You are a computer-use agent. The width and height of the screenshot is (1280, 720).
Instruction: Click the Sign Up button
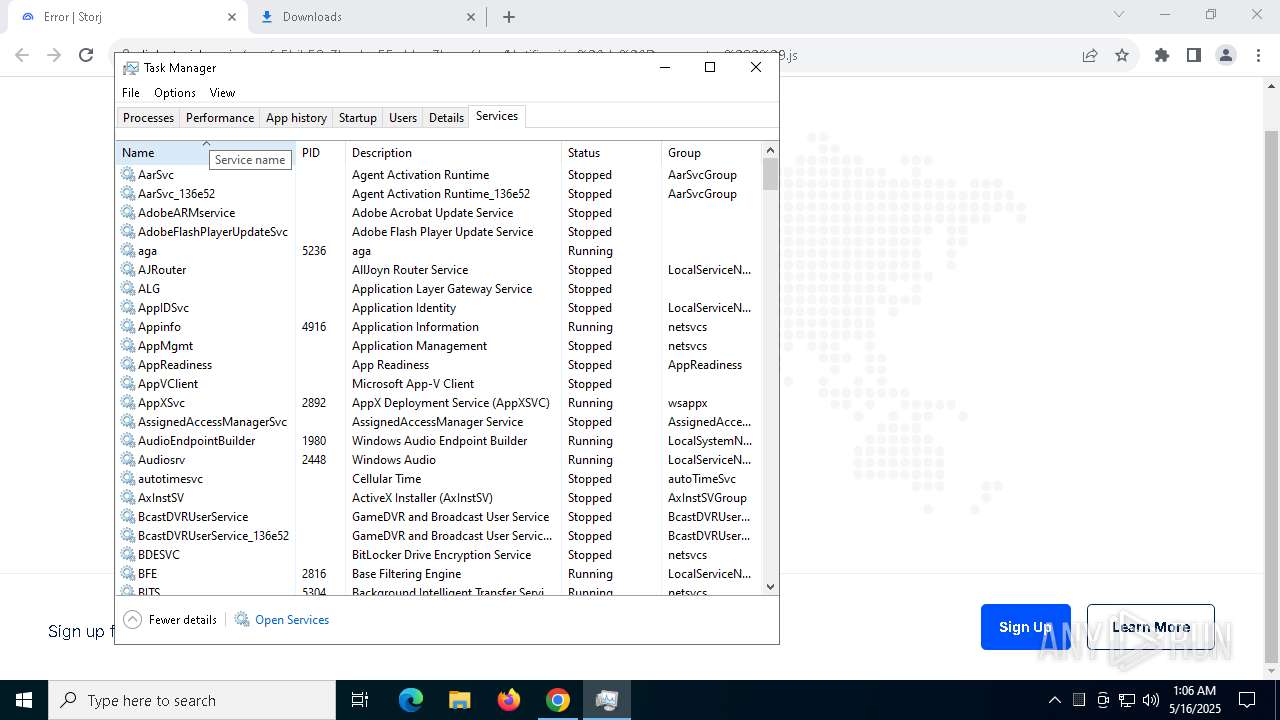1026,627
